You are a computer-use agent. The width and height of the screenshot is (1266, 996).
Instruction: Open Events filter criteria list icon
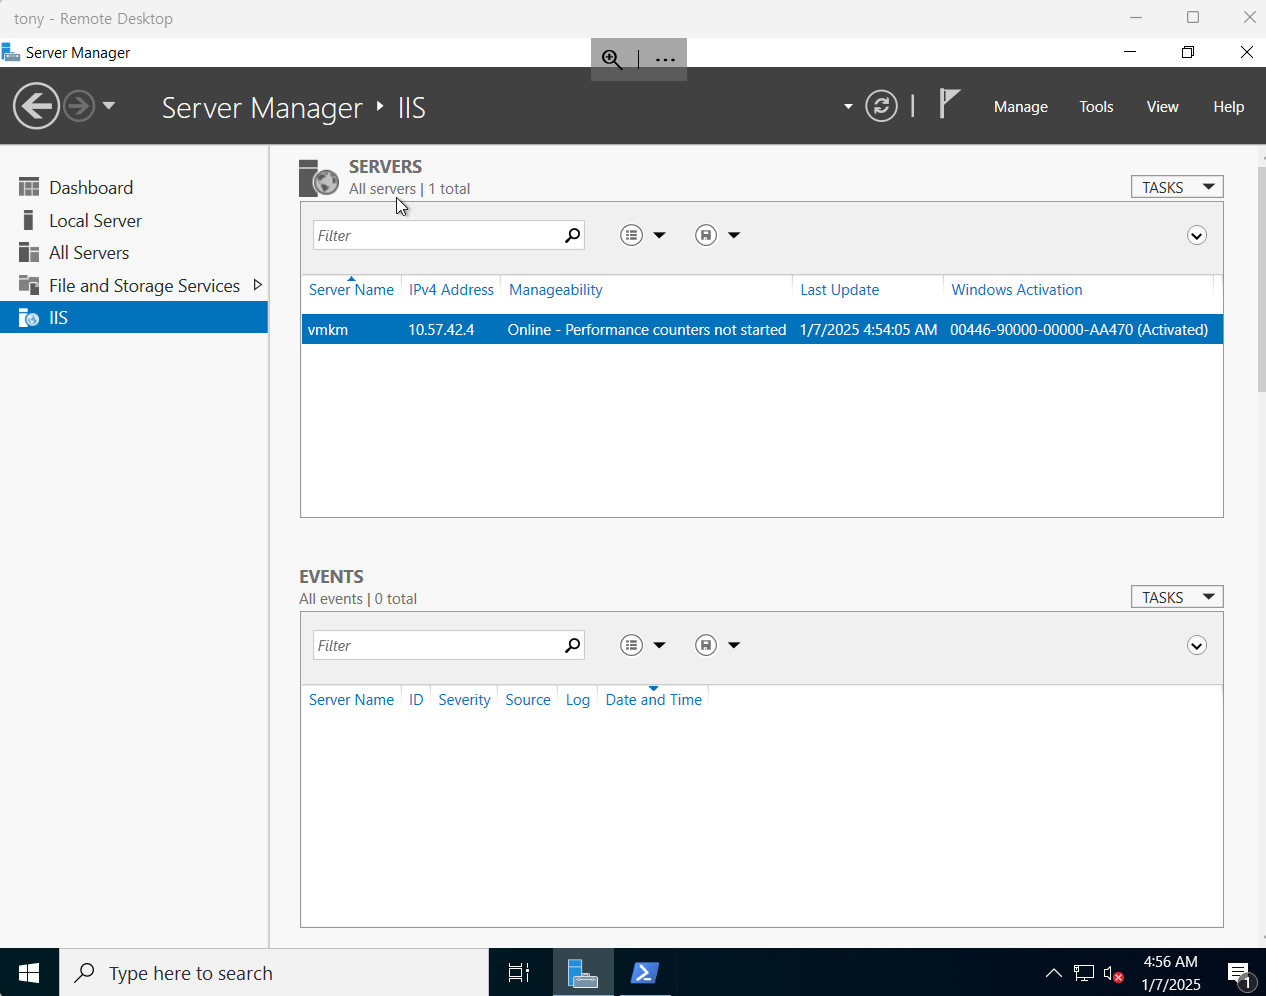coord(631,645)
